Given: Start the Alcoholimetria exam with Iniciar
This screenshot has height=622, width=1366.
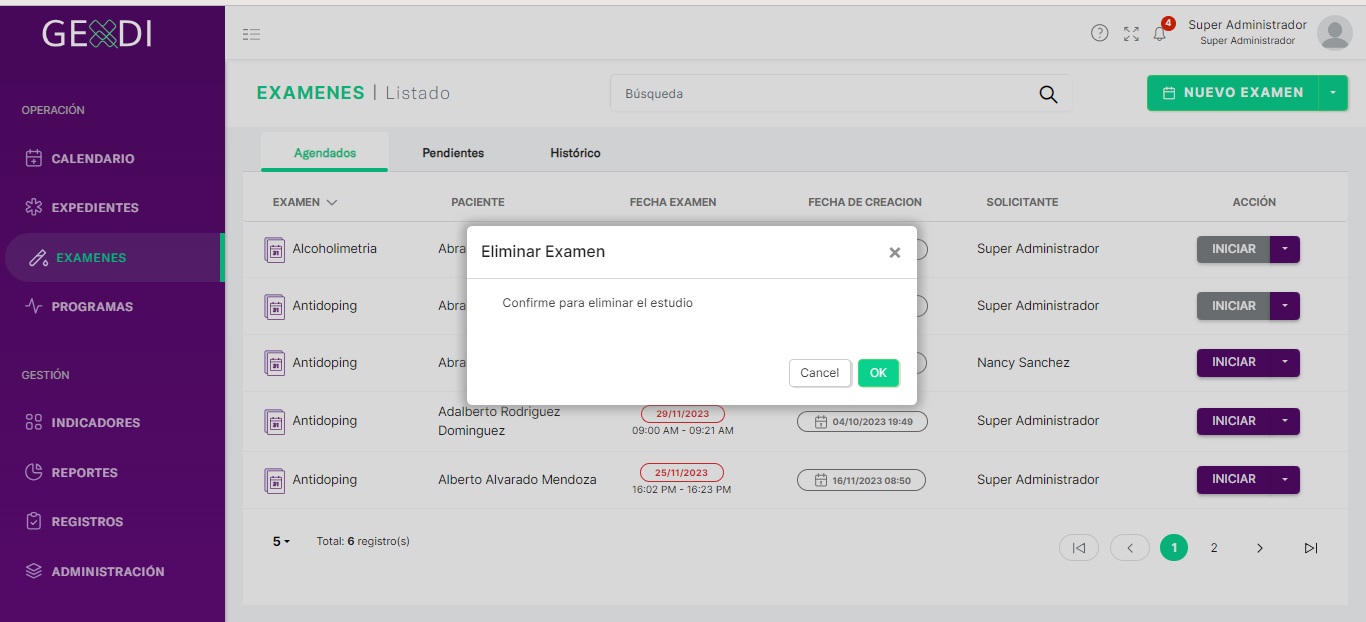Looking at the screenshot, I should click(x=1233, y=249).
